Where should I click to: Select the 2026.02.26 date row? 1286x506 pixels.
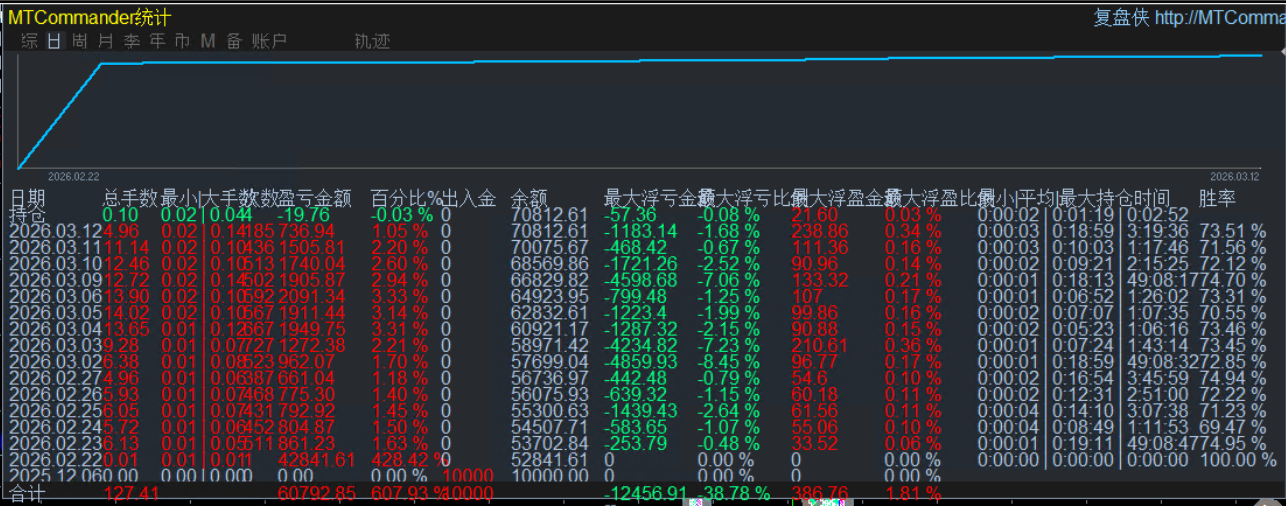54,394
